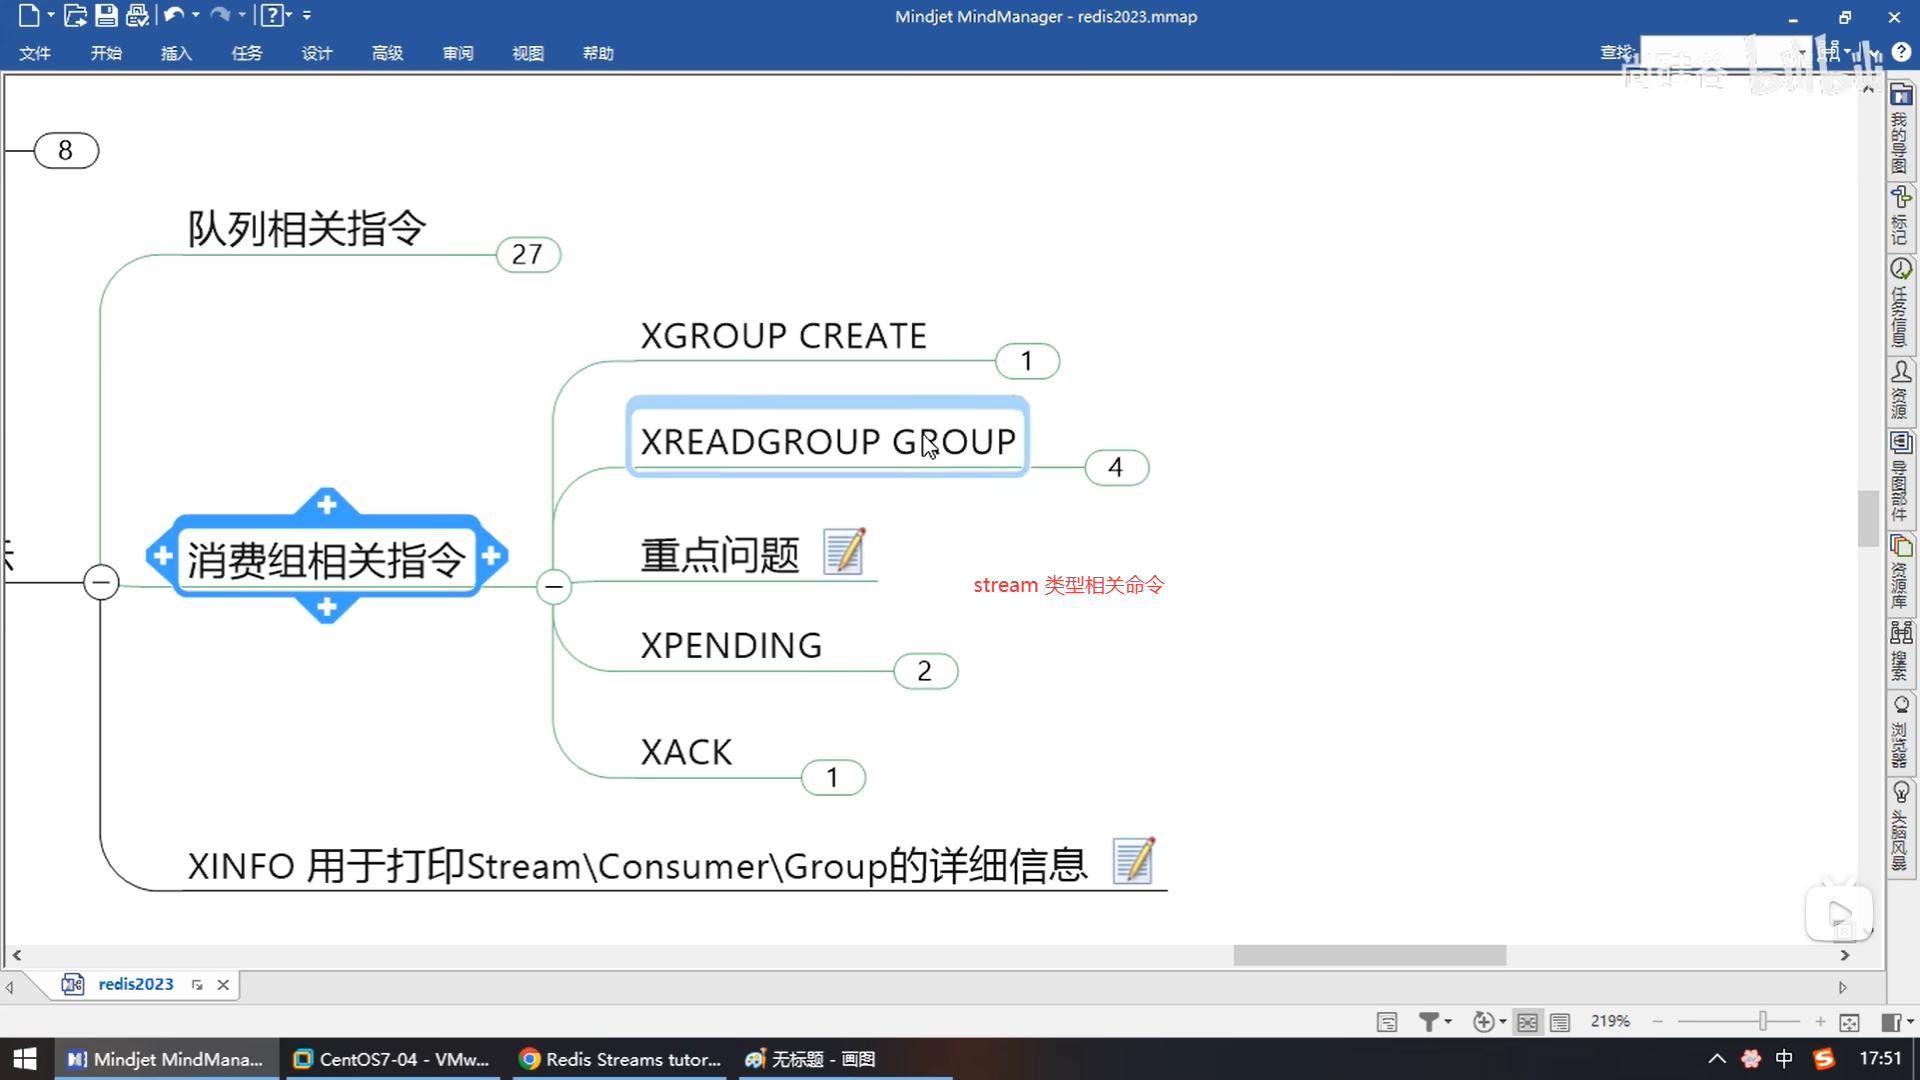Open new document dropdown arrow
The width and height of the screenshot is (1920, 1080).
pyautogui.click(x=50, y=15)
